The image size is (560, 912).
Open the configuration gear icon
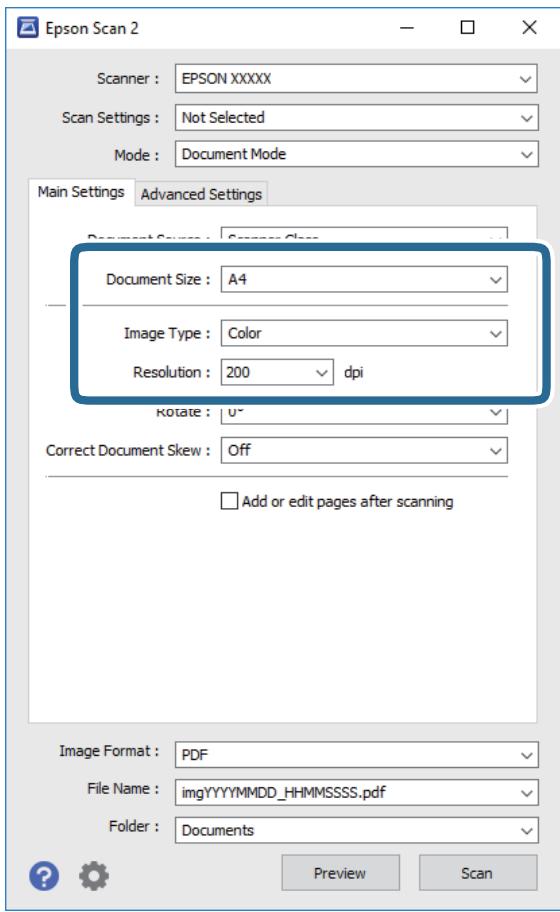tap(94, 875)
